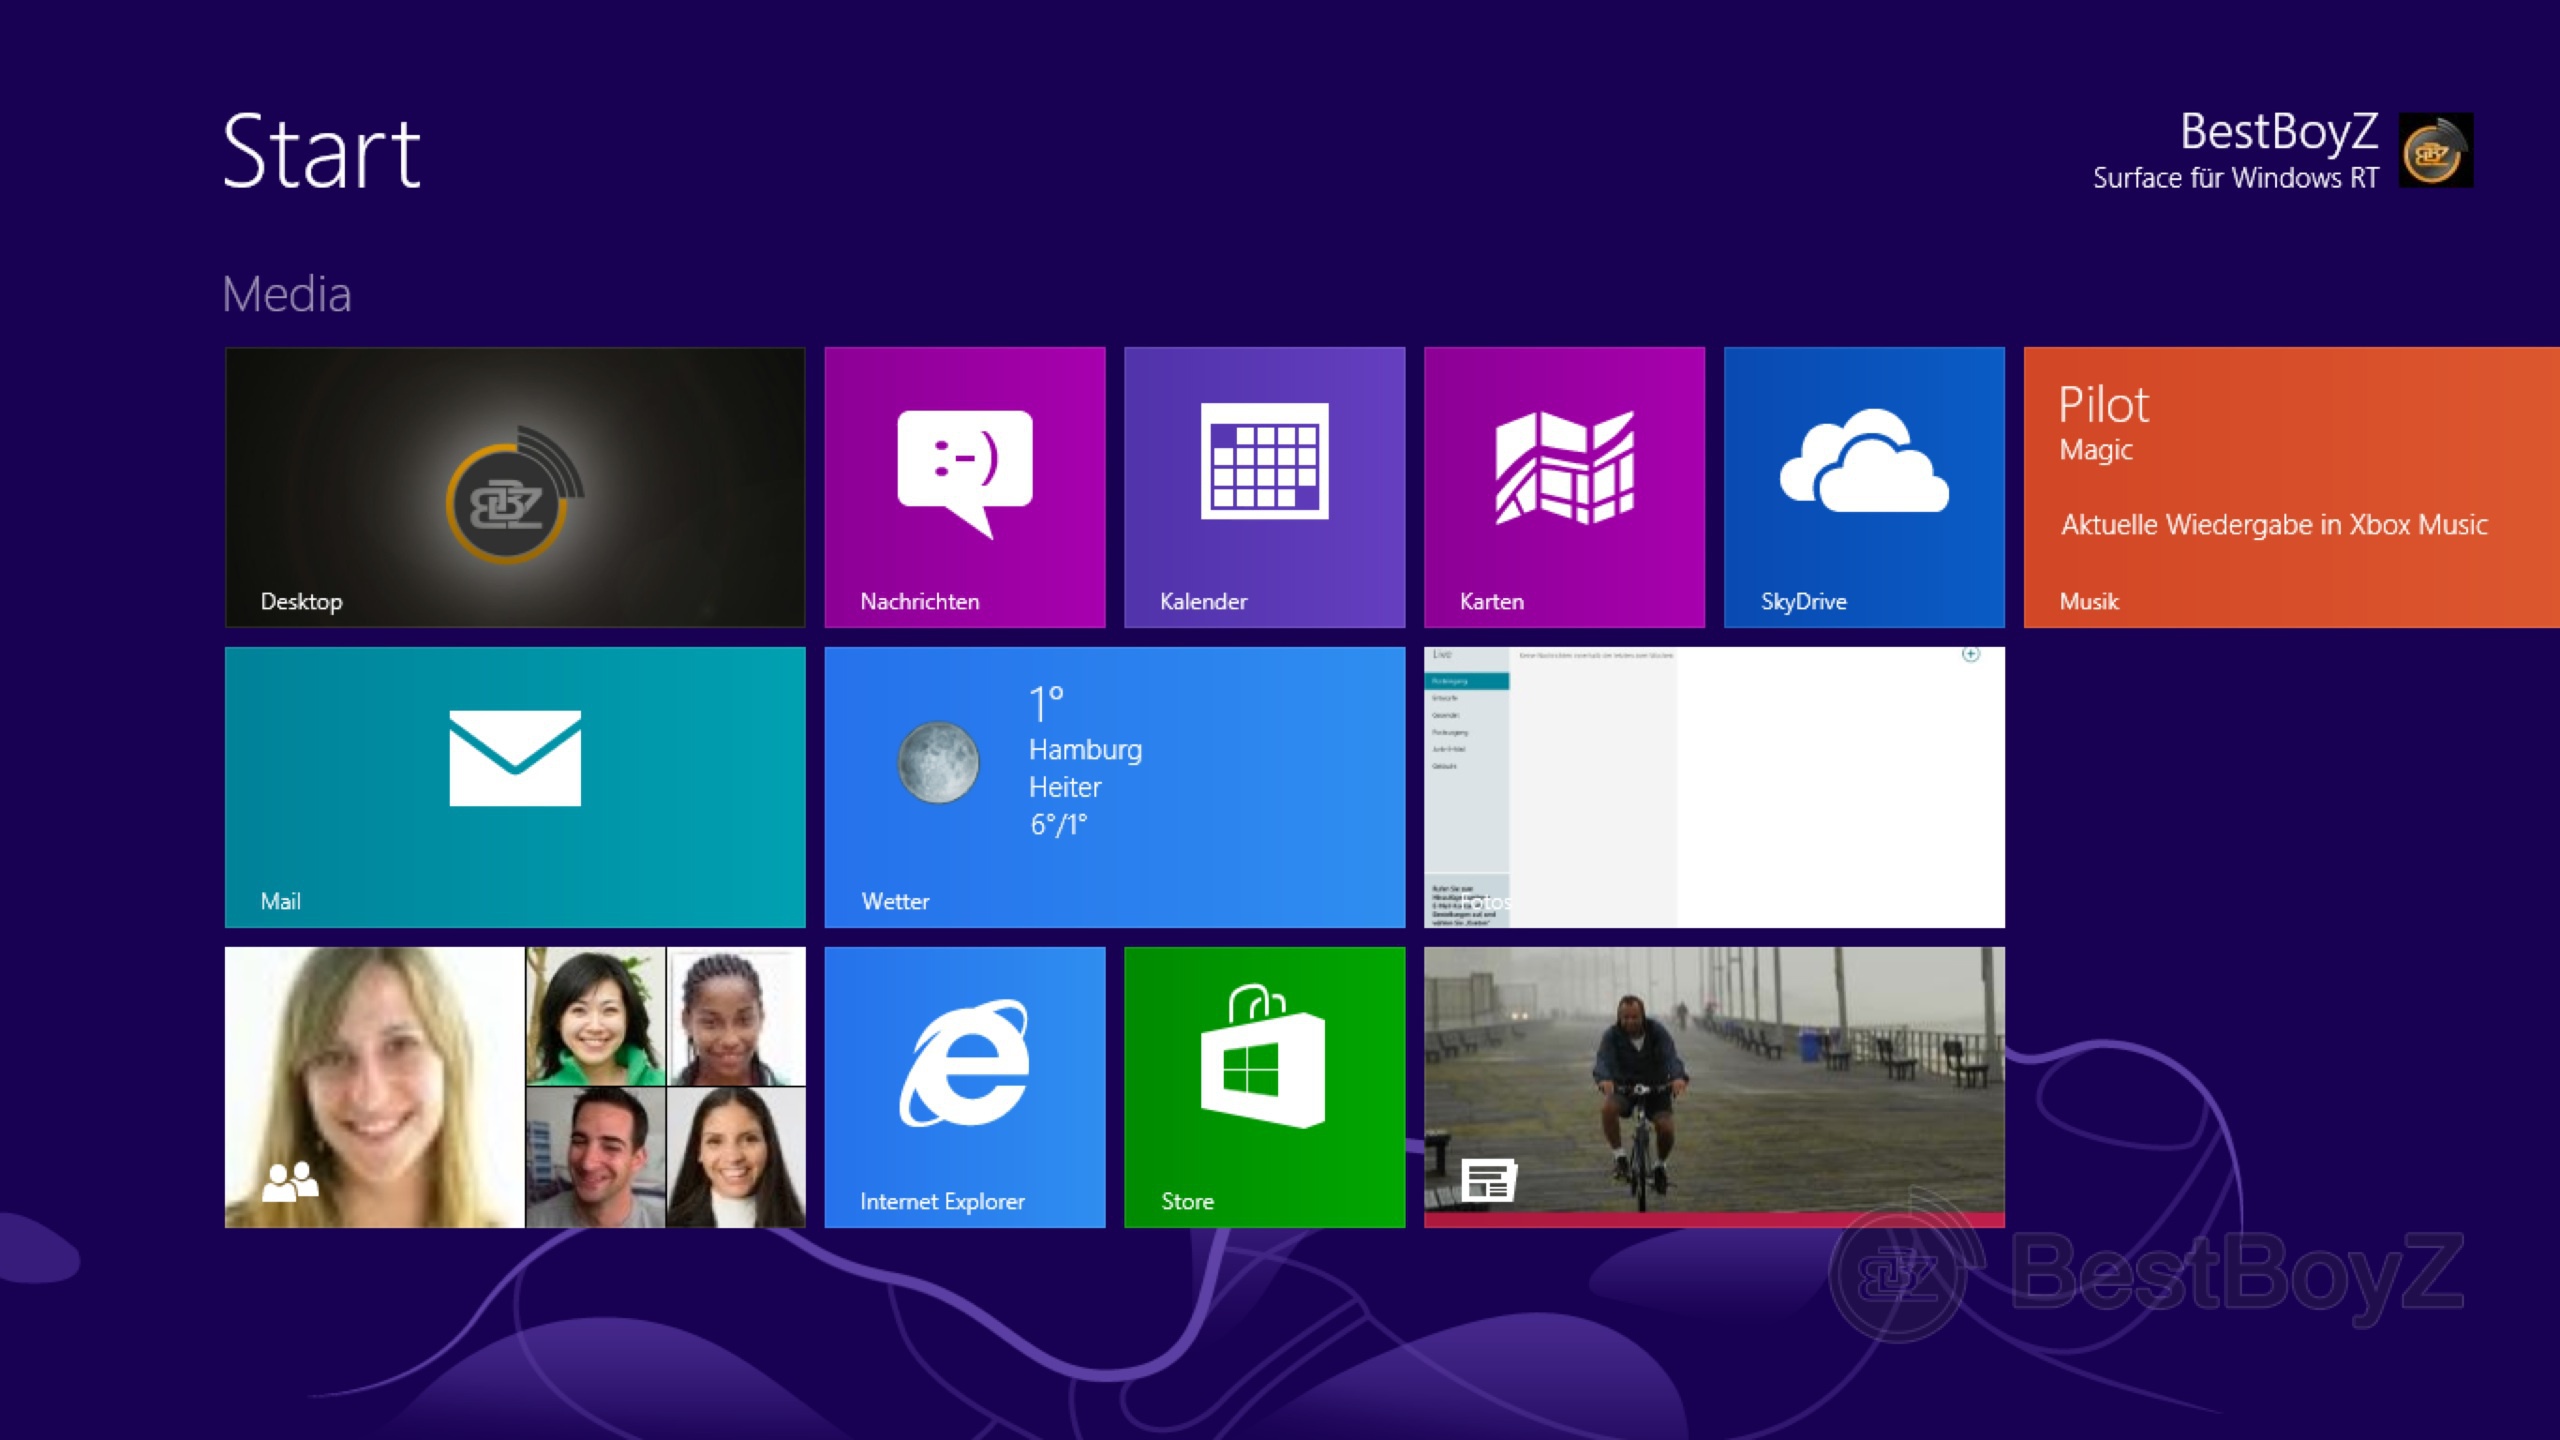
Task: Click the BestBoyZ user account picture
Action: click(x=2436, y=151)
